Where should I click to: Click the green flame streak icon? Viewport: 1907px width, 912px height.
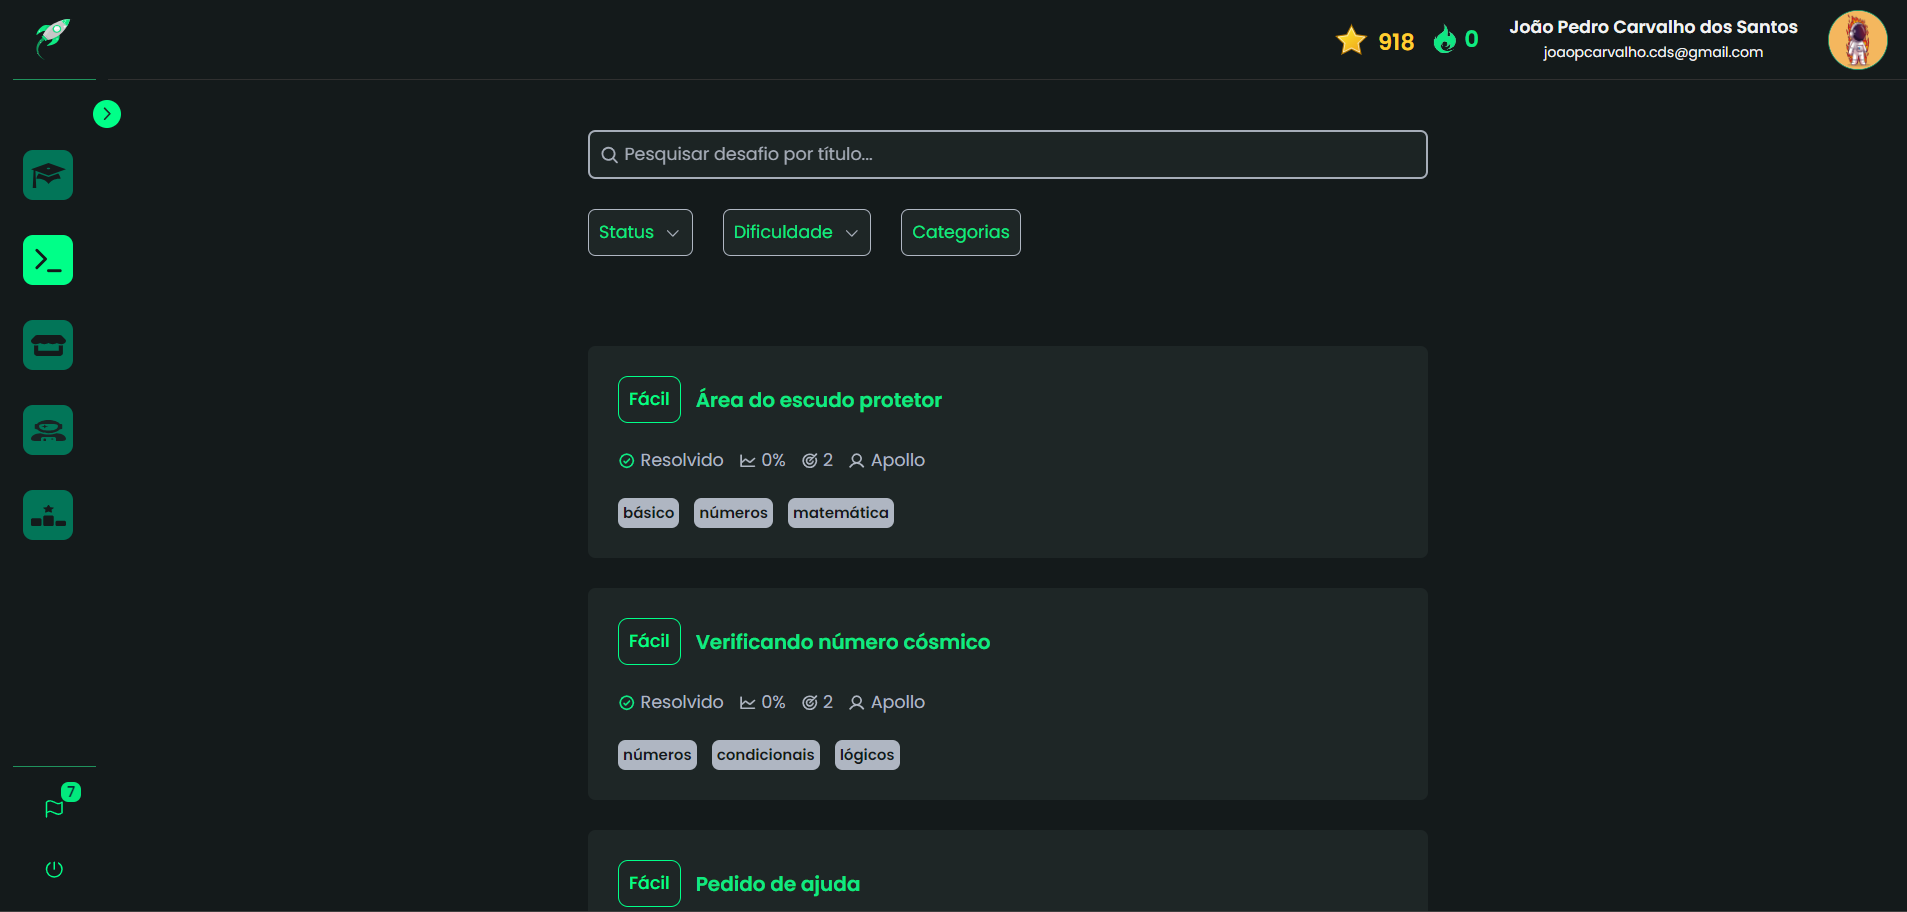click(x=1445, y=39)
